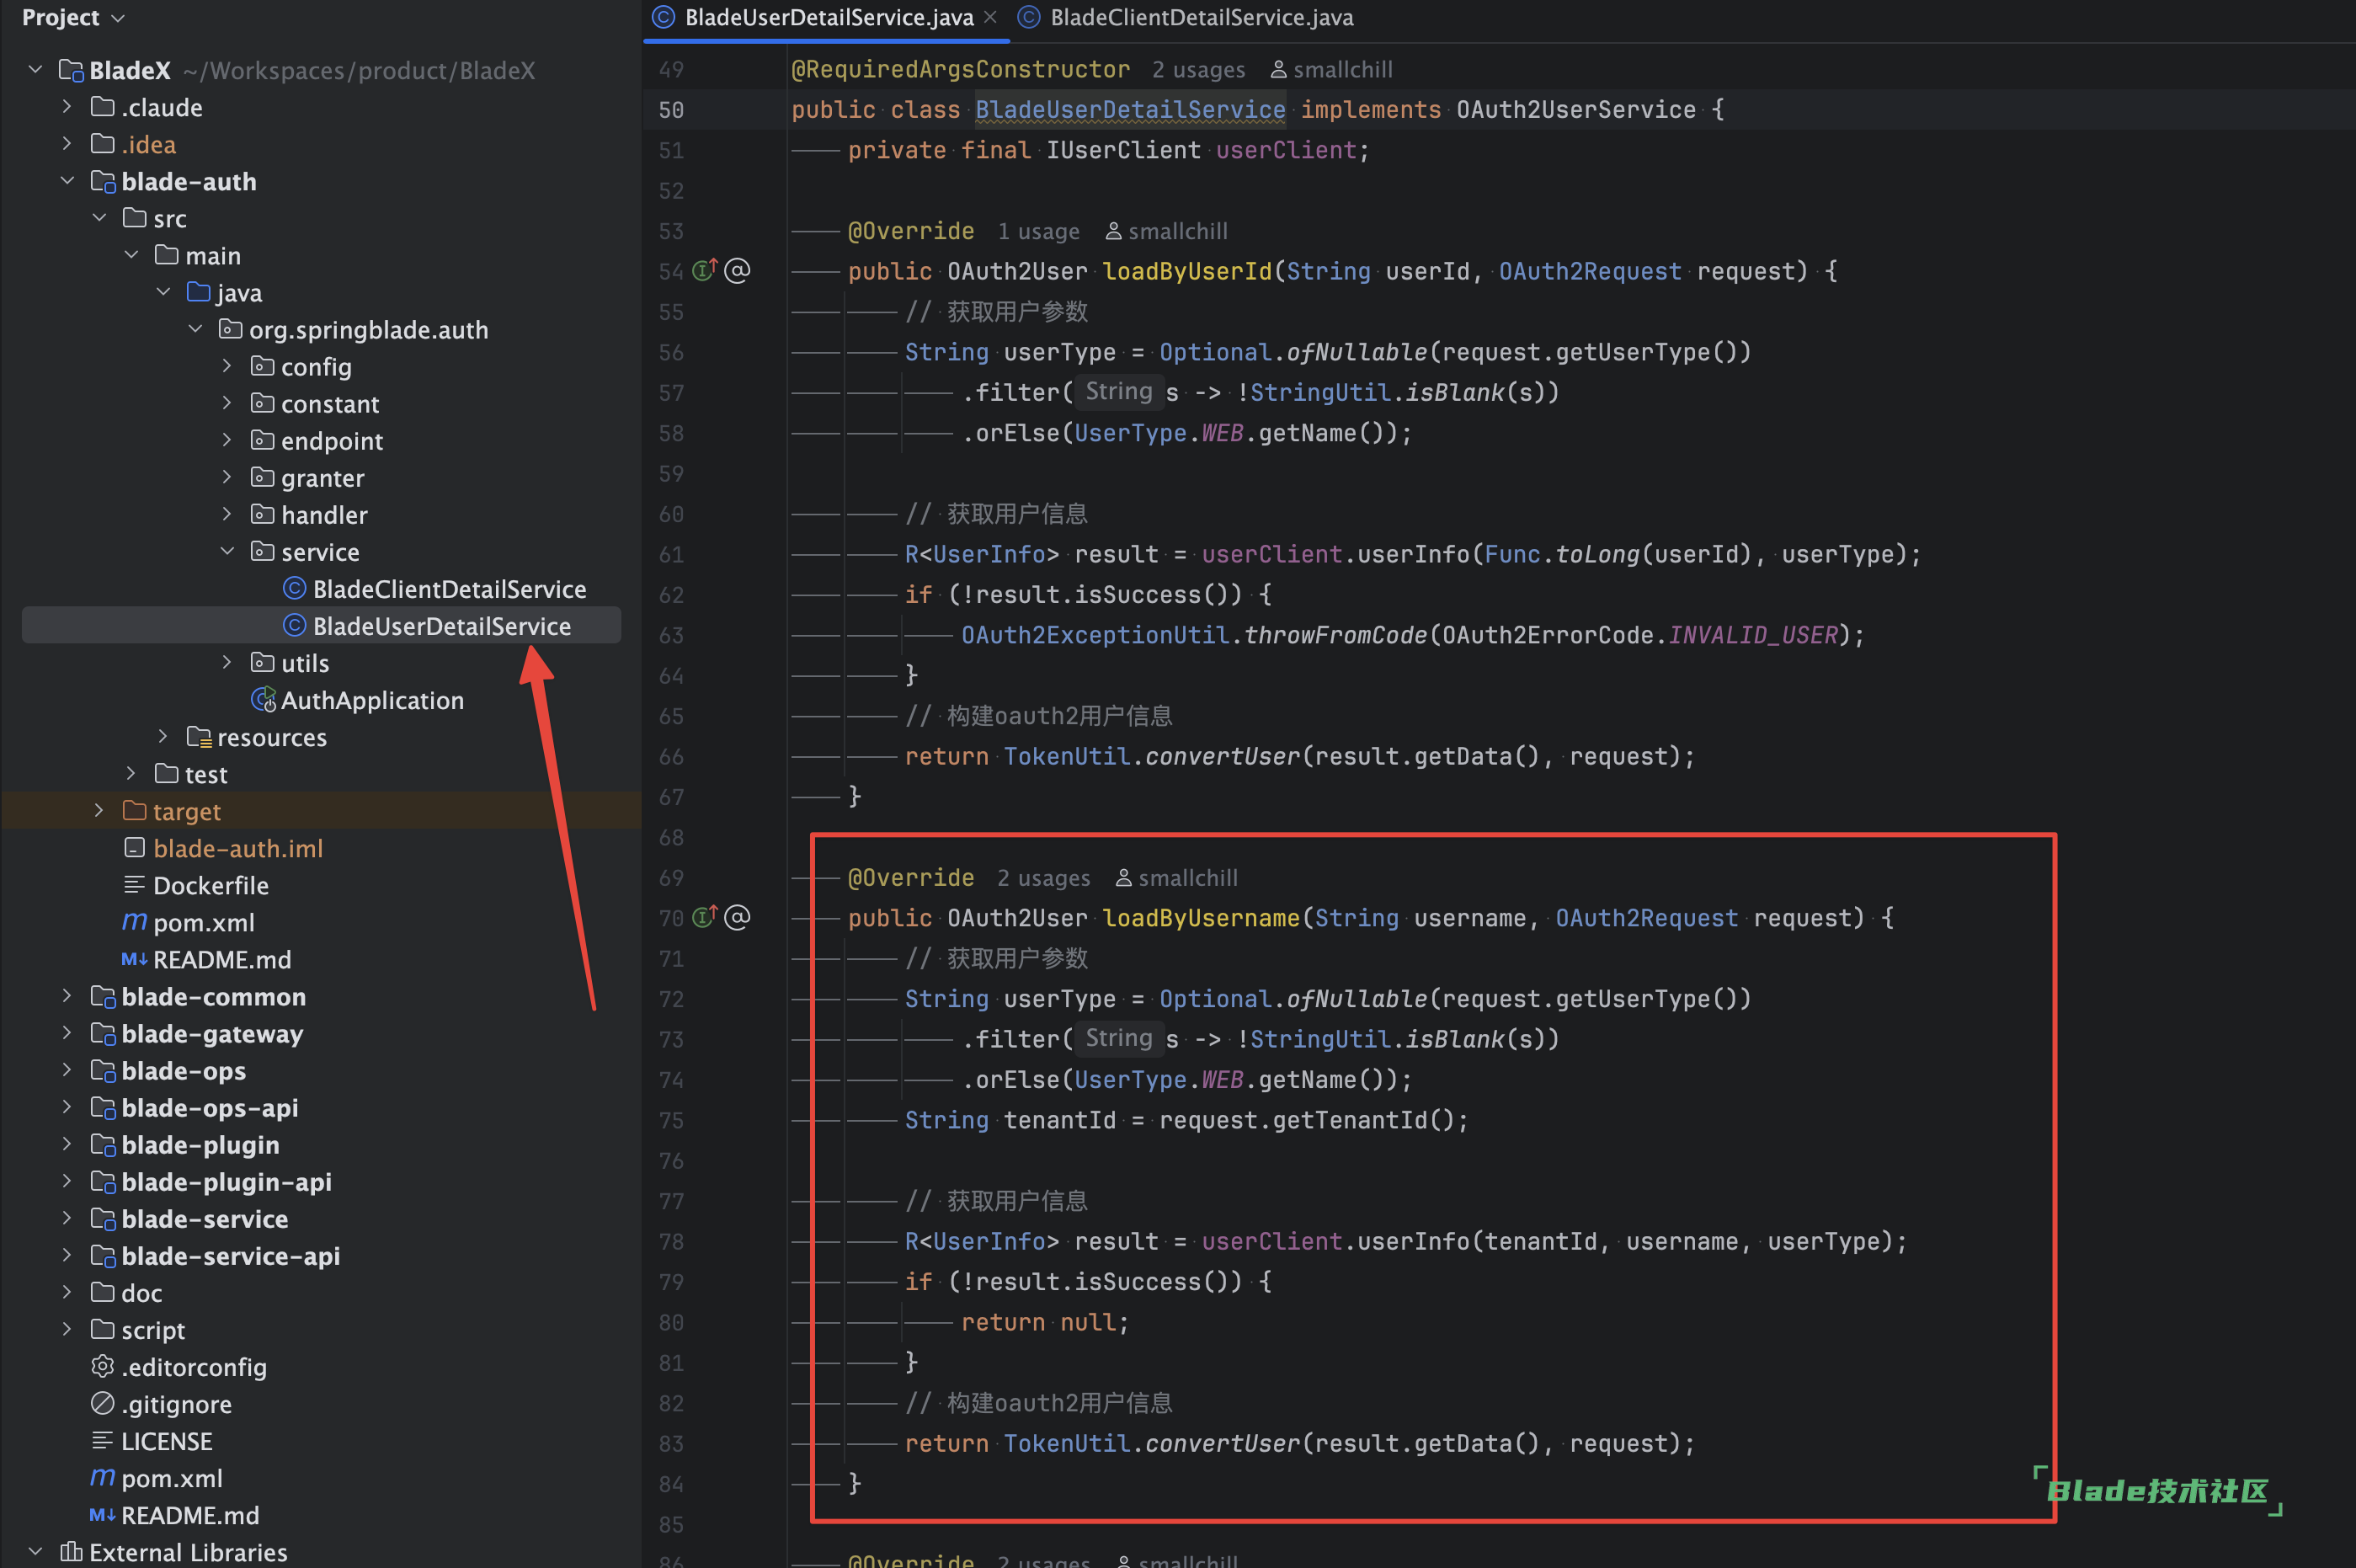Click the Markdown icon of root README.md
The image size is (2356, 1568).
pyautogui.click(x=102, y=1515)
